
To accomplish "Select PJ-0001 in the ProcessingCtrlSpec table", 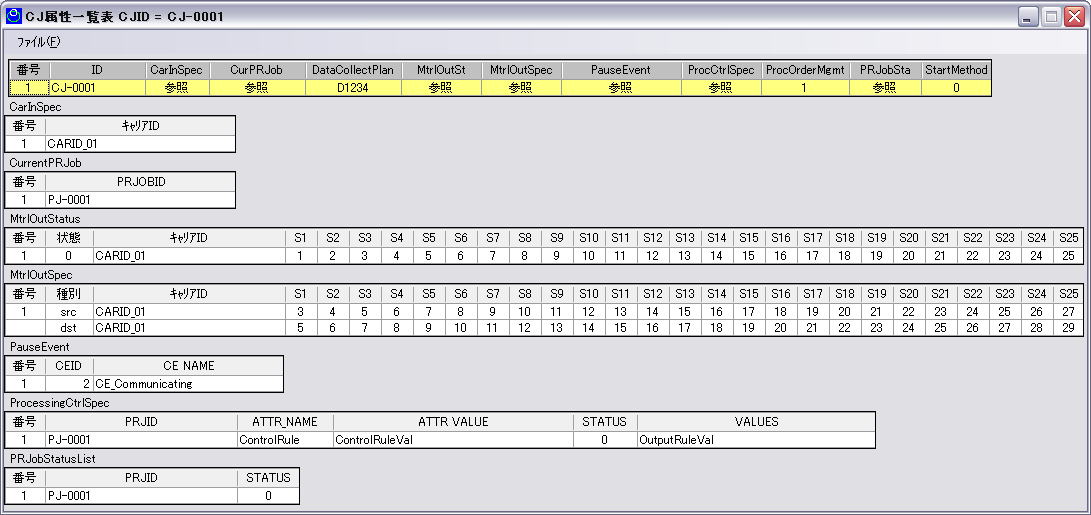I will pyautogui.click(x=141, y=439).
